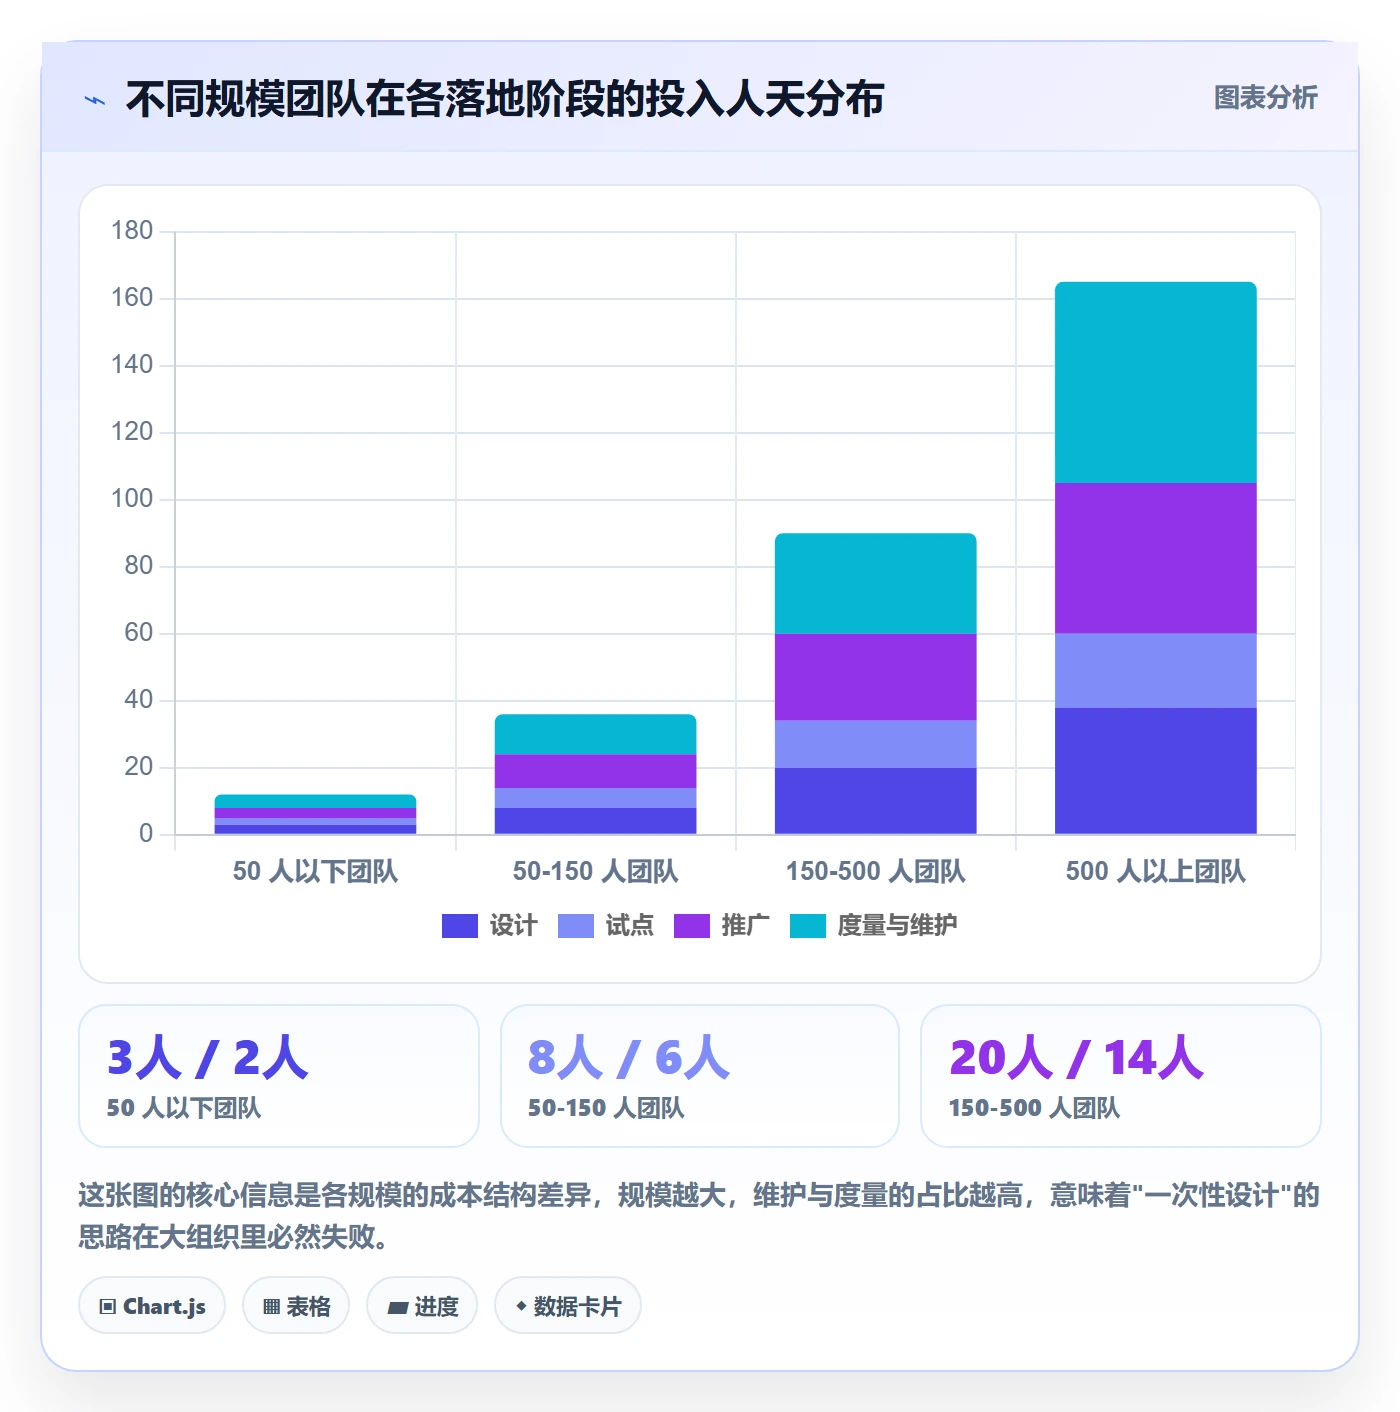Viewport: 1400px width, 1412px height.
Task: Click the 图表分析 label in the header
Action: 1265,98
